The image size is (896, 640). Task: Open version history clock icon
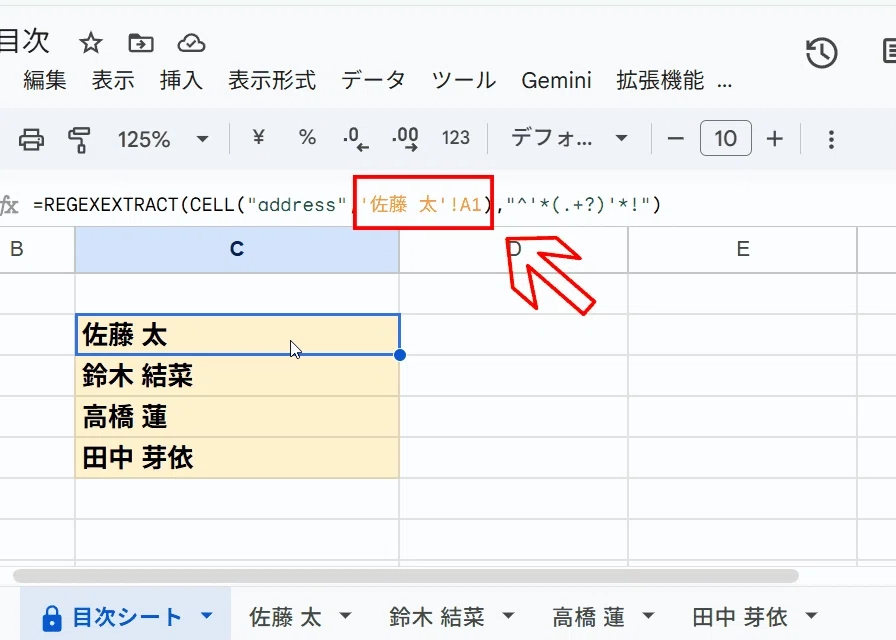pos(822,53)
